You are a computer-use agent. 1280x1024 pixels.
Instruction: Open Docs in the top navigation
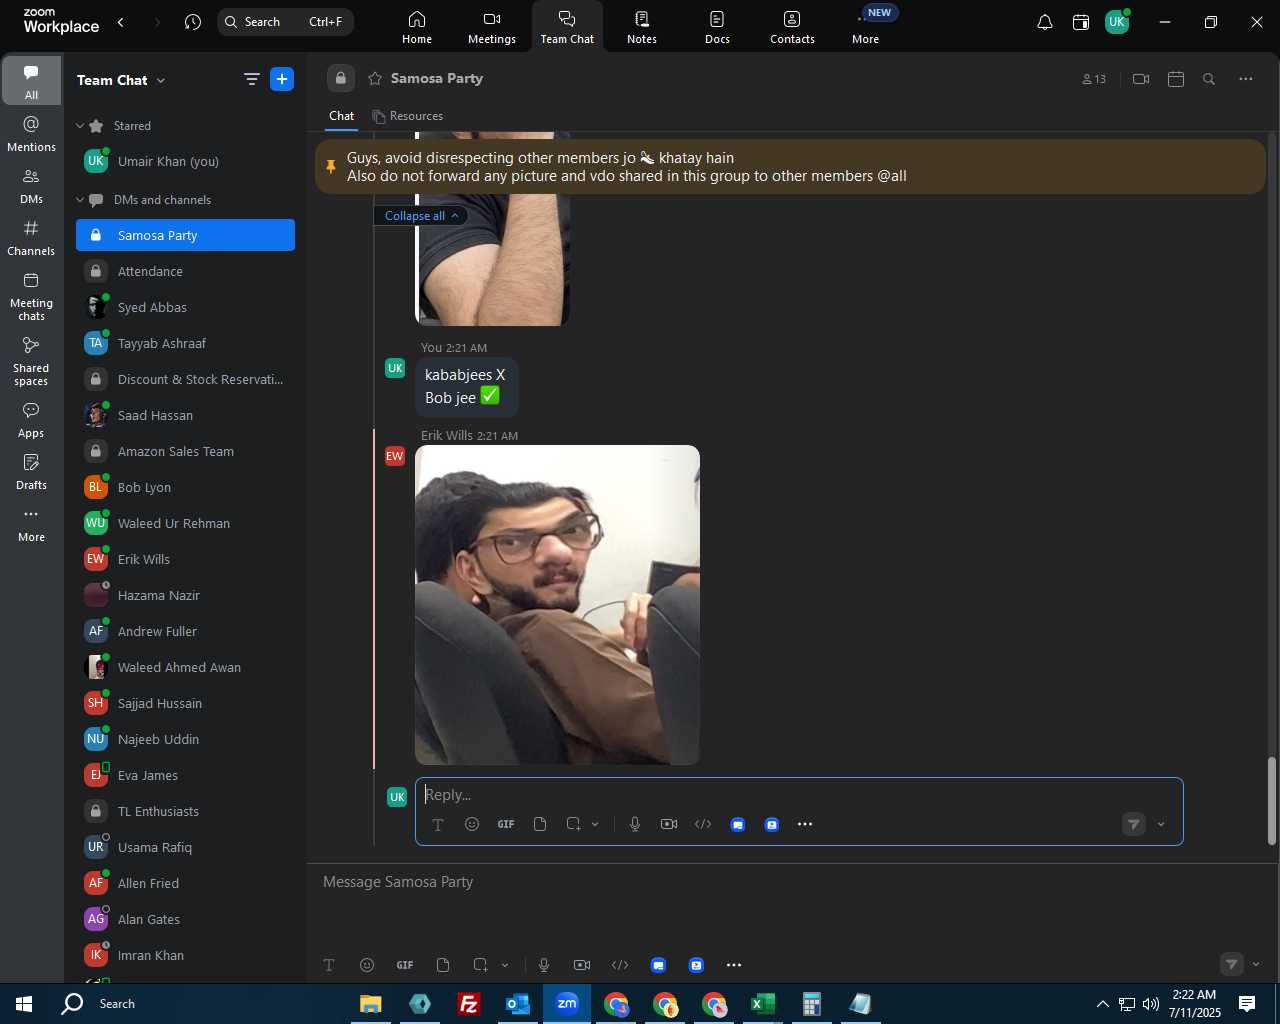click(x=717, y=27)
